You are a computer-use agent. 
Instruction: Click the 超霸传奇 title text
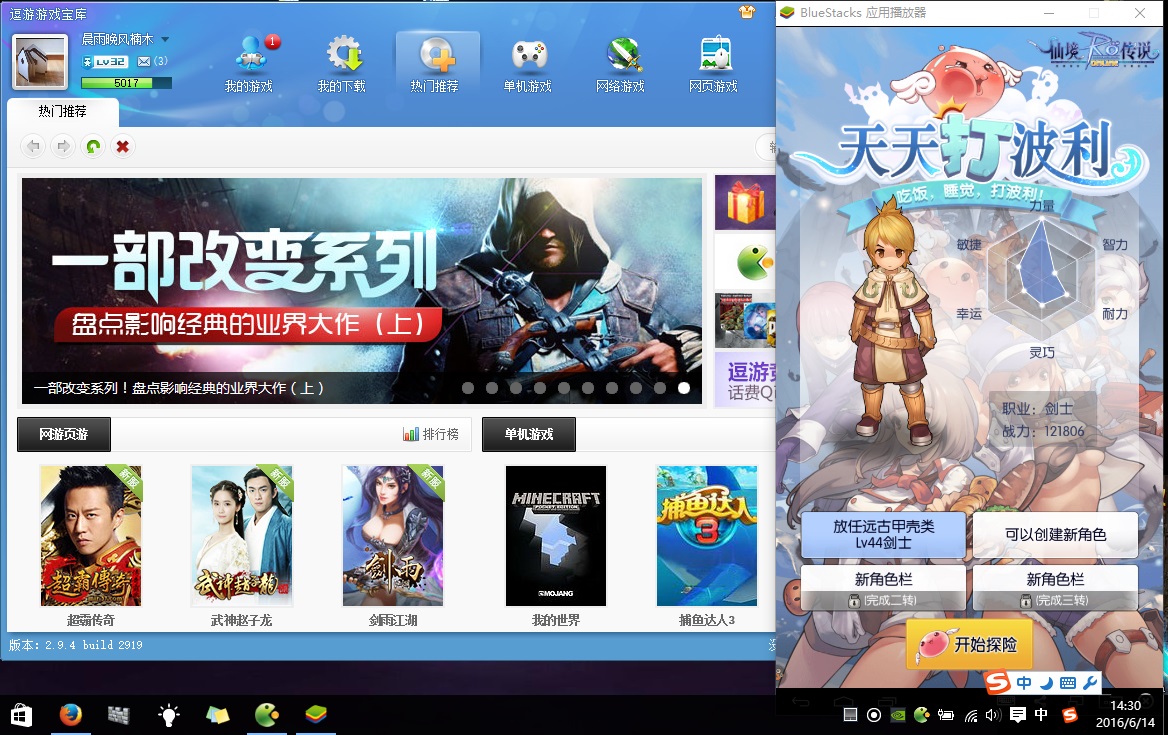(x=91, y=620)
